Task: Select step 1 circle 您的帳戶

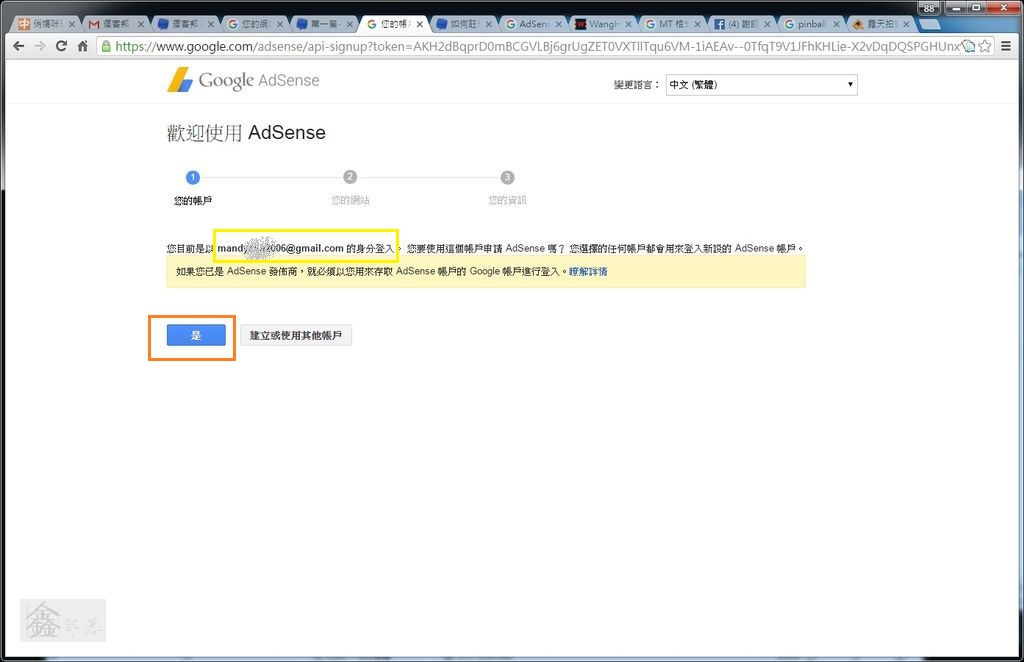Action: pyautogui.click(x=193, y=177)
